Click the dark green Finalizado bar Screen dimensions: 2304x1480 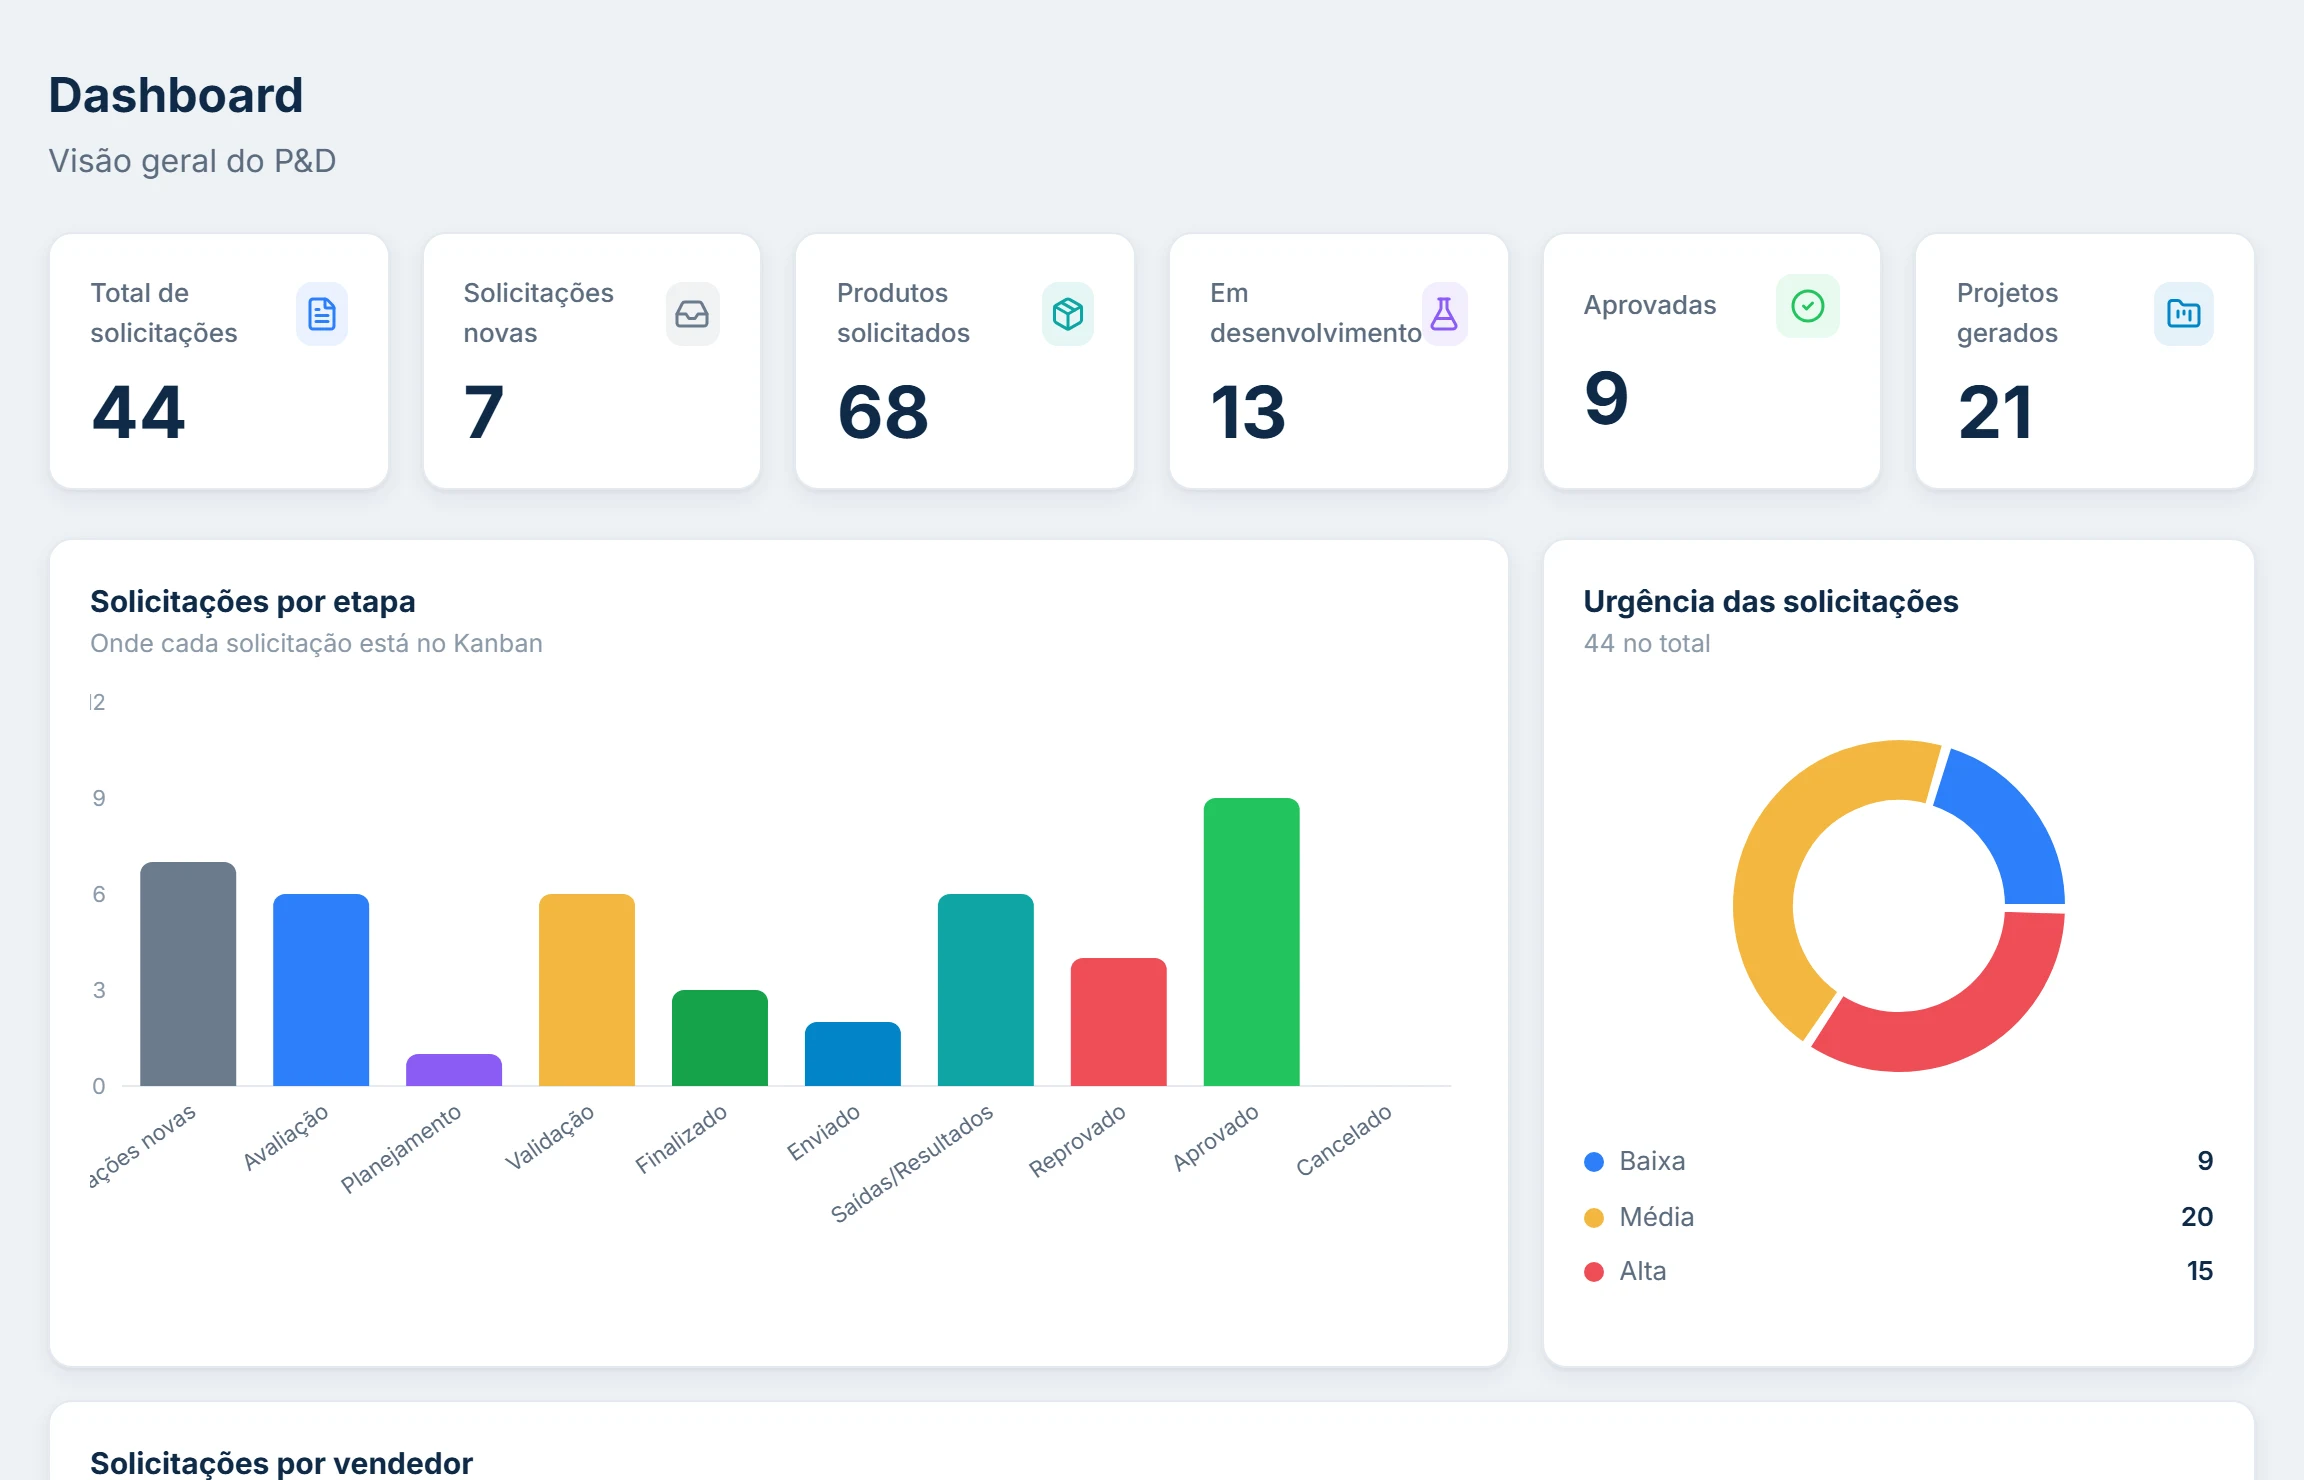[x=720, y=1038]
